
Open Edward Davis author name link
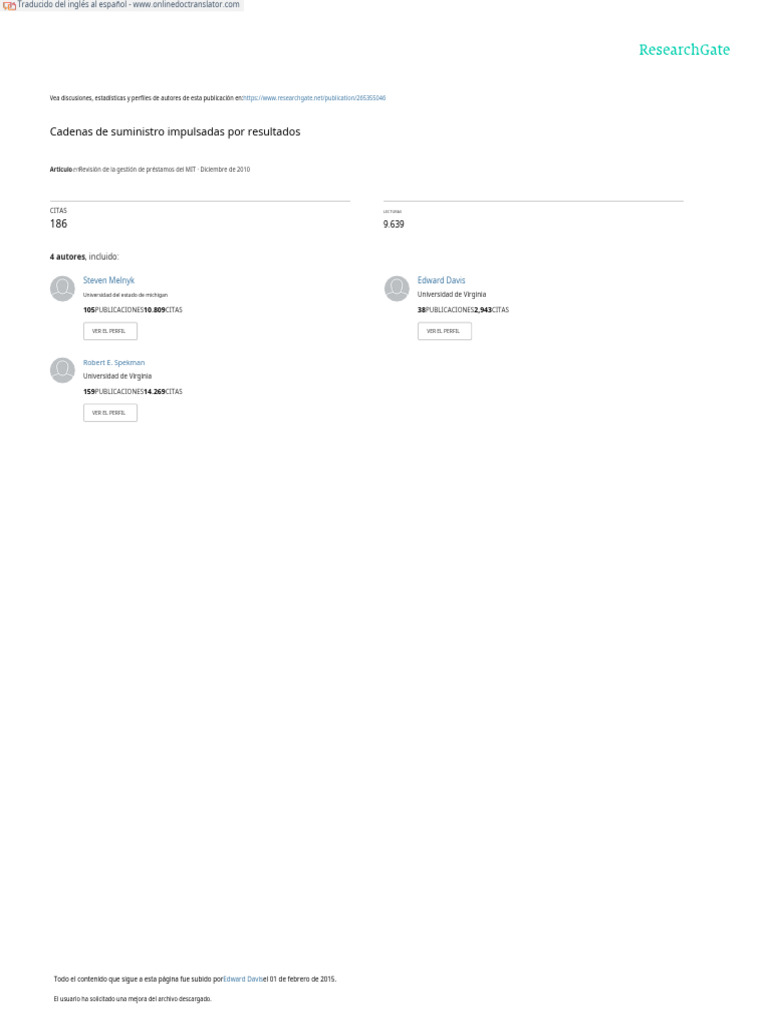[x=441, y=280]
